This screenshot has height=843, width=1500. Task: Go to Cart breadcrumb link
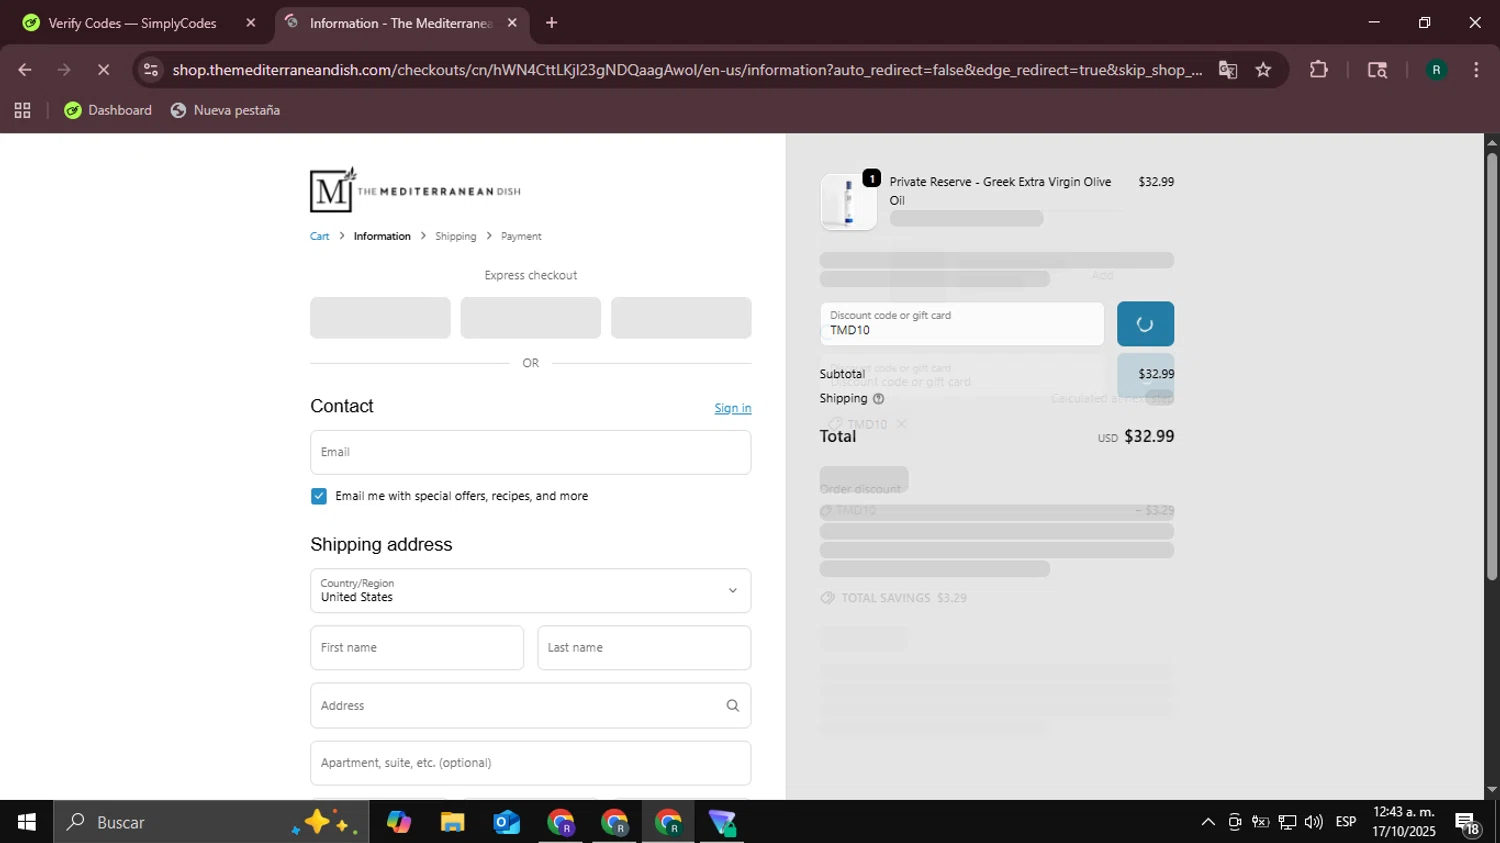[x=319, y=236]
